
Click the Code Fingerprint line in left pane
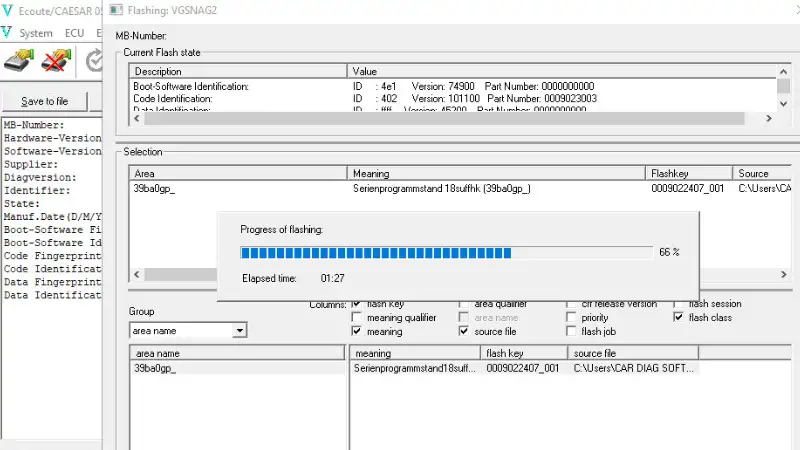click(x=53, y=256)
